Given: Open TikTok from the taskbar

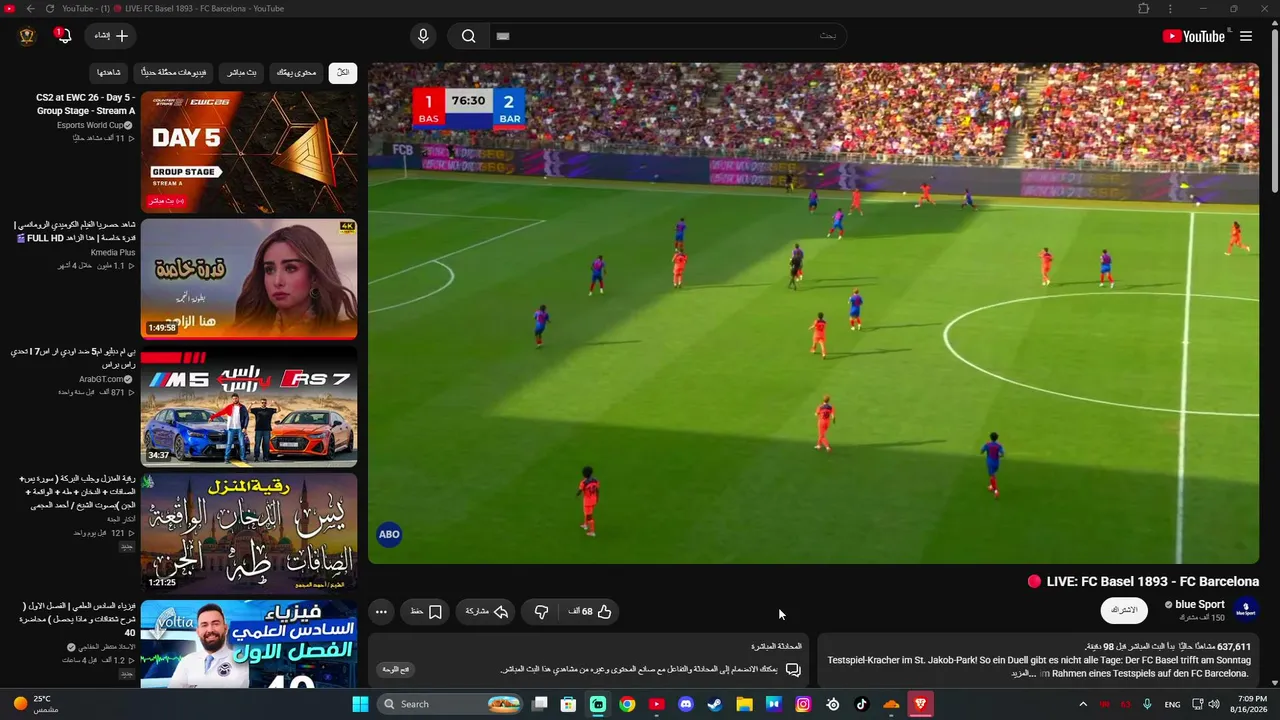Looking at the screenshot, I should (x=861, y=704).
